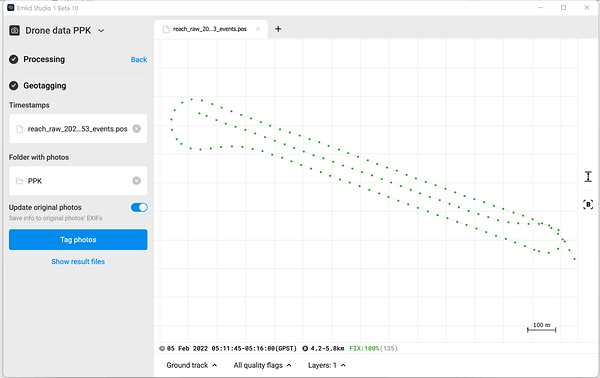Remove the reach_raw events.pos timestamps file
Viewport: 600px width, 378px height.
point(137,129)
